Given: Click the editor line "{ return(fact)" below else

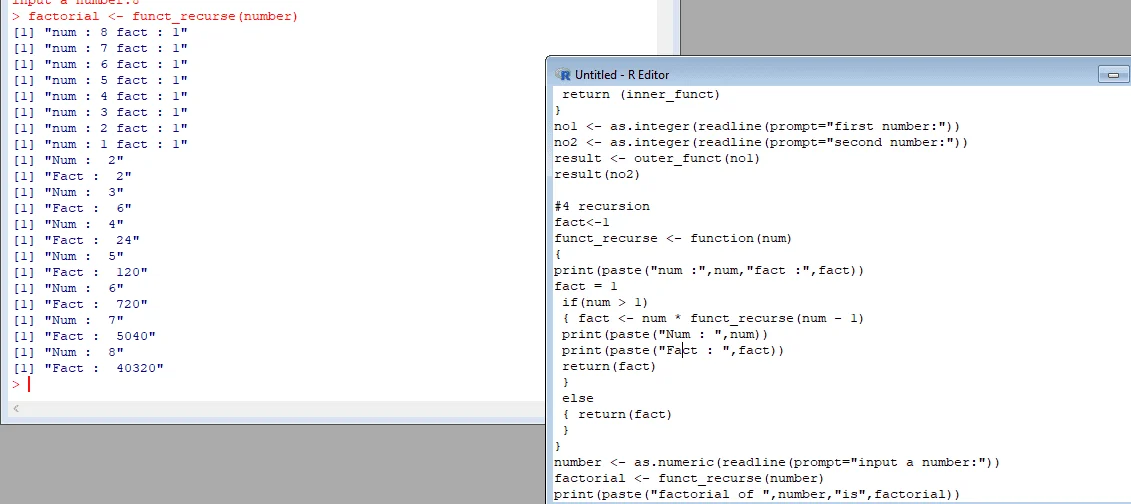Looking at the screenshot, I should tap(617, 414).
